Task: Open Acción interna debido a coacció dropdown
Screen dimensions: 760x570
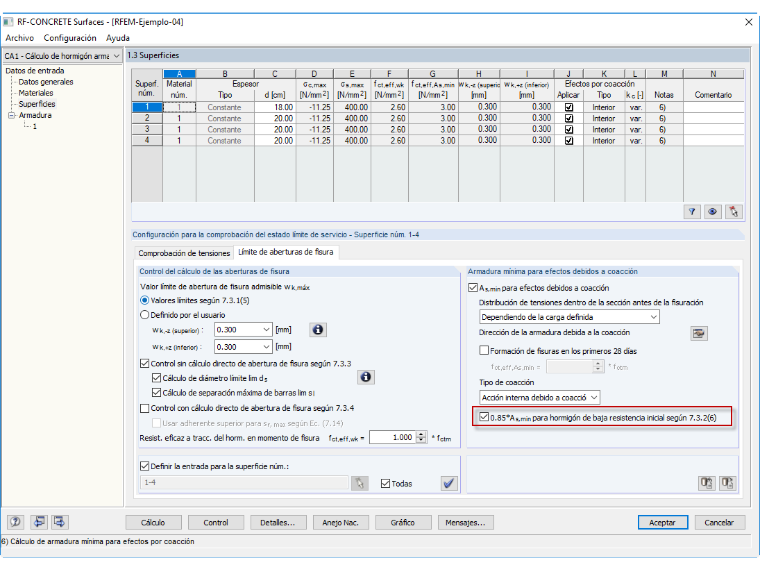Action: 594,397
